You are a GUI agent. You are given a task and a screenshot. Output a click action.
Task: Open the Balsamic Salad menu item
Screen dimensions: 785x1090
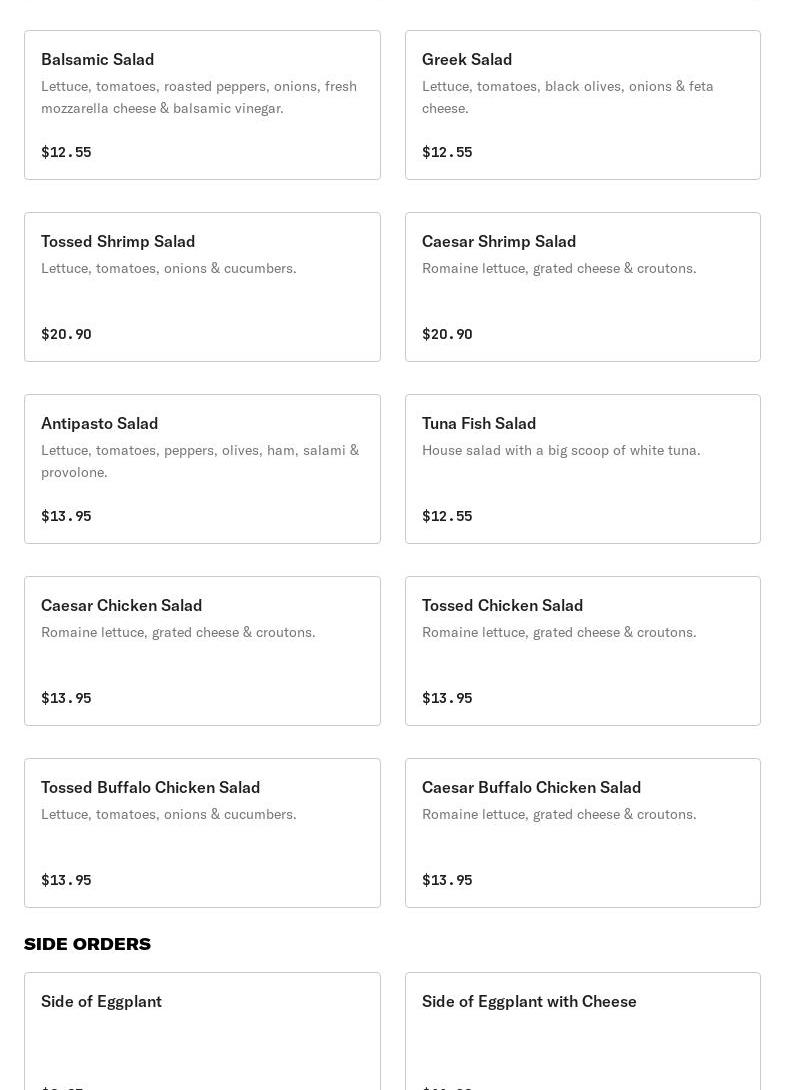202,105
